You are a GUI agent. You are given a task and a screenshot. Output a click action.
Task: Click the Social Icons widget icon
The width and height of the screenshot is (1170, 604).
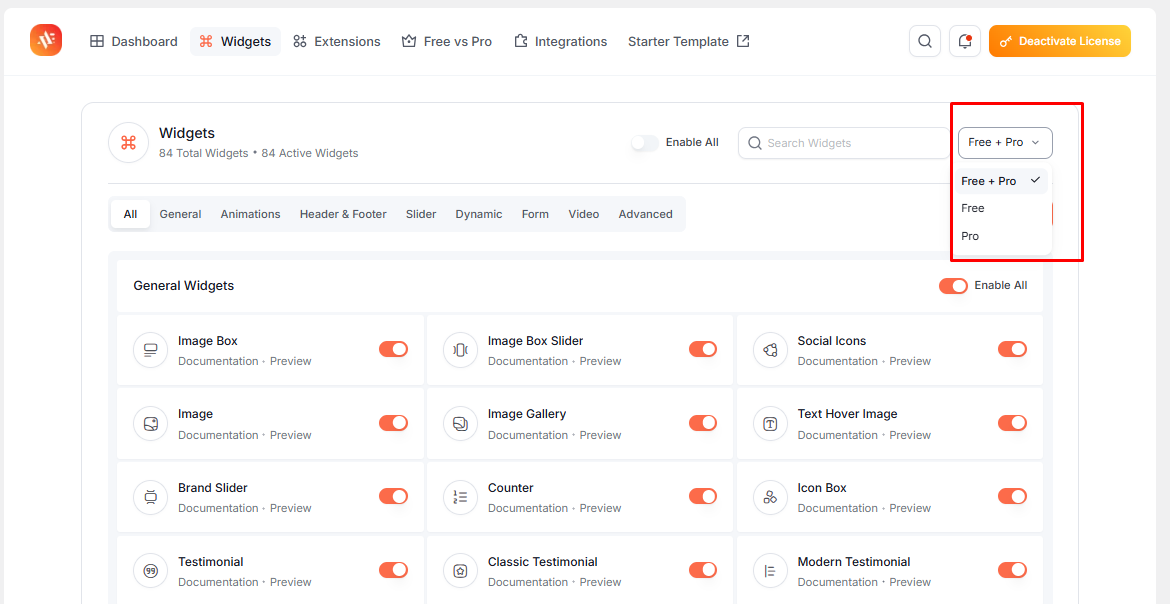770,349
